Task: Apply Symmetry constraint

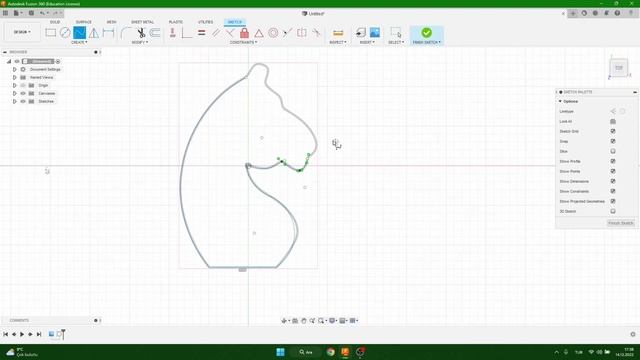Action: [x=302, y=33]
